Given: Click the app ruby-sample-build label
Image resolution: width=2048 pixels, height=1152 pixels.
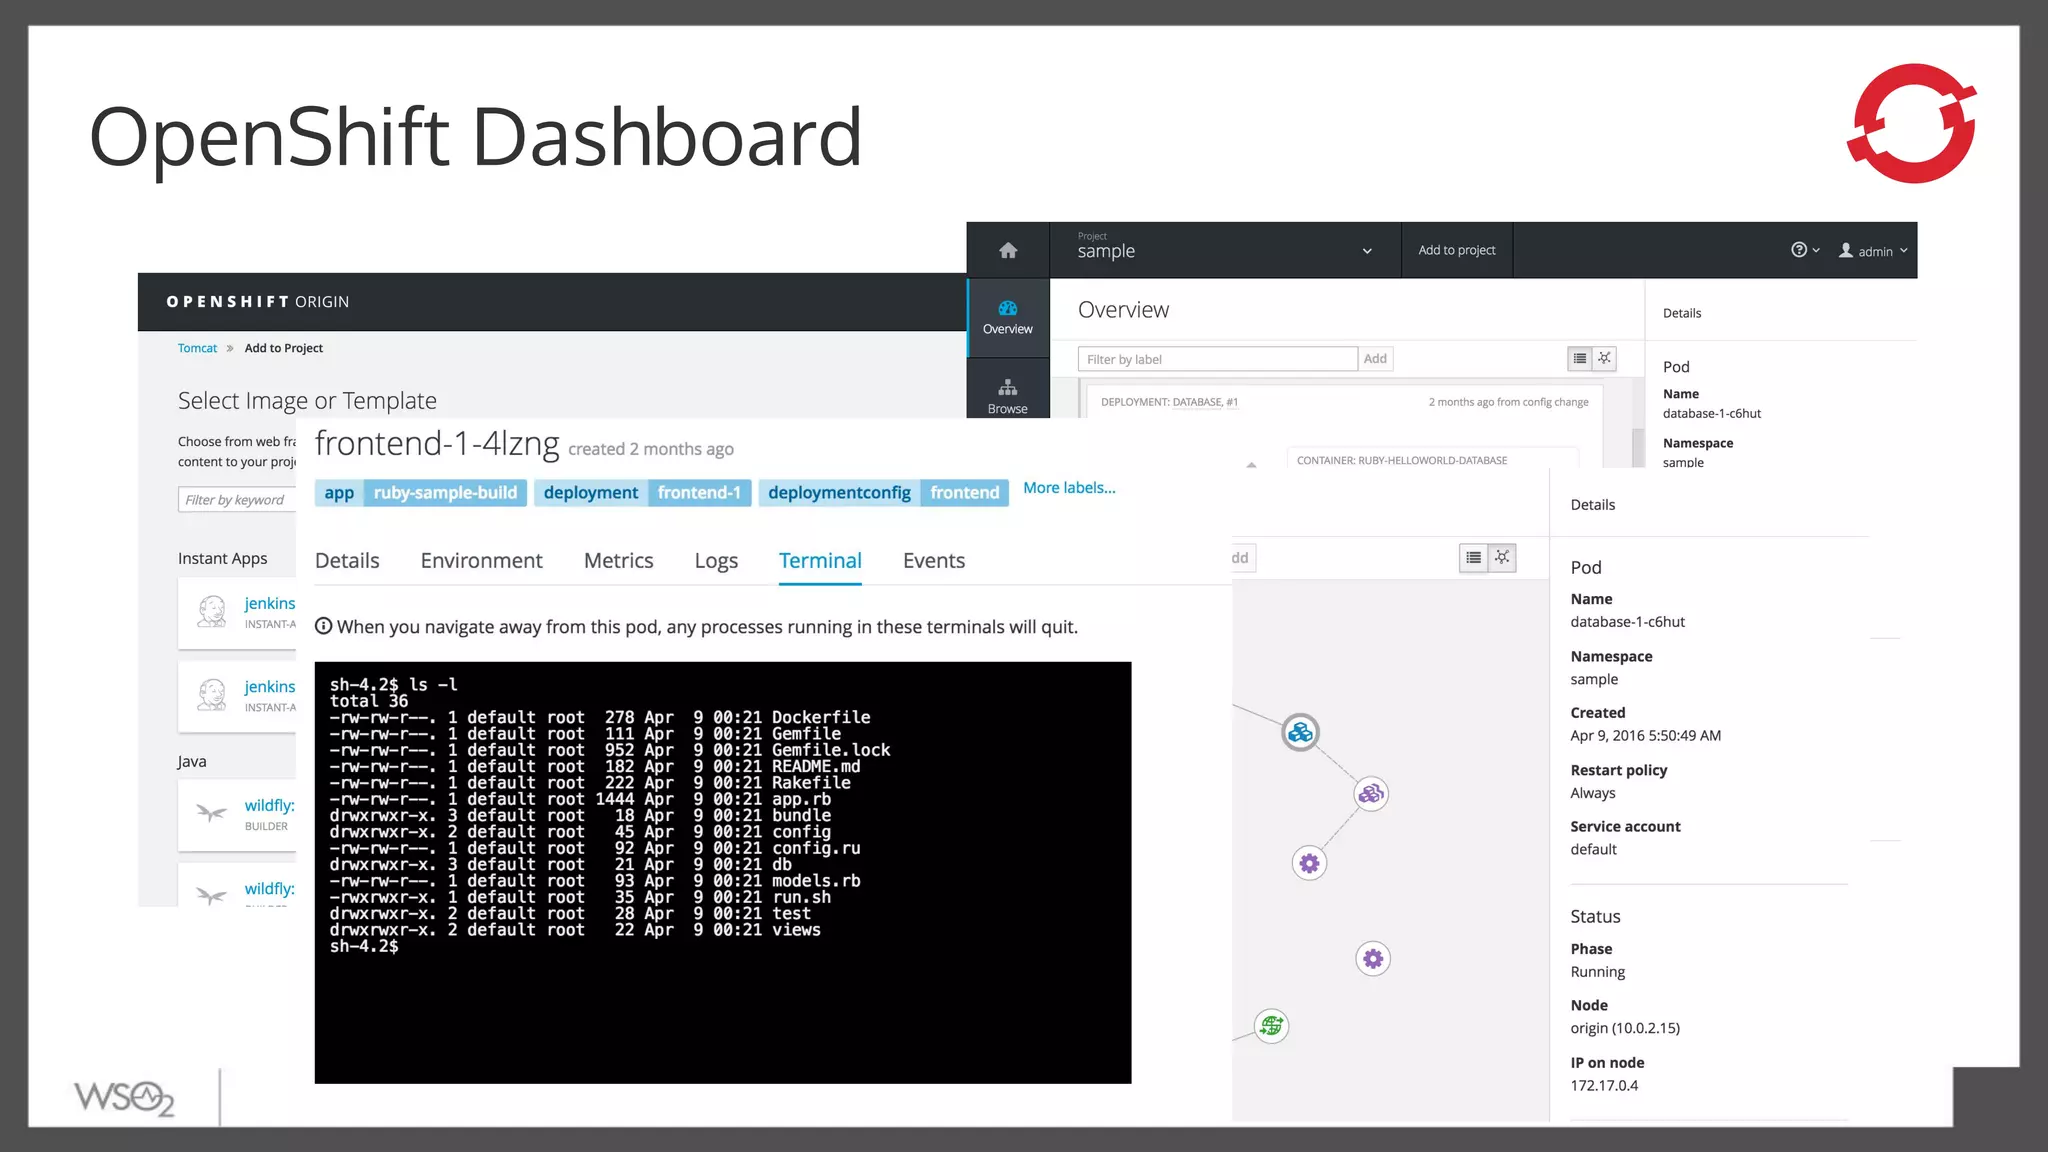Looking at the screenshot, I should pyautogui.click(x=420, y=493).
